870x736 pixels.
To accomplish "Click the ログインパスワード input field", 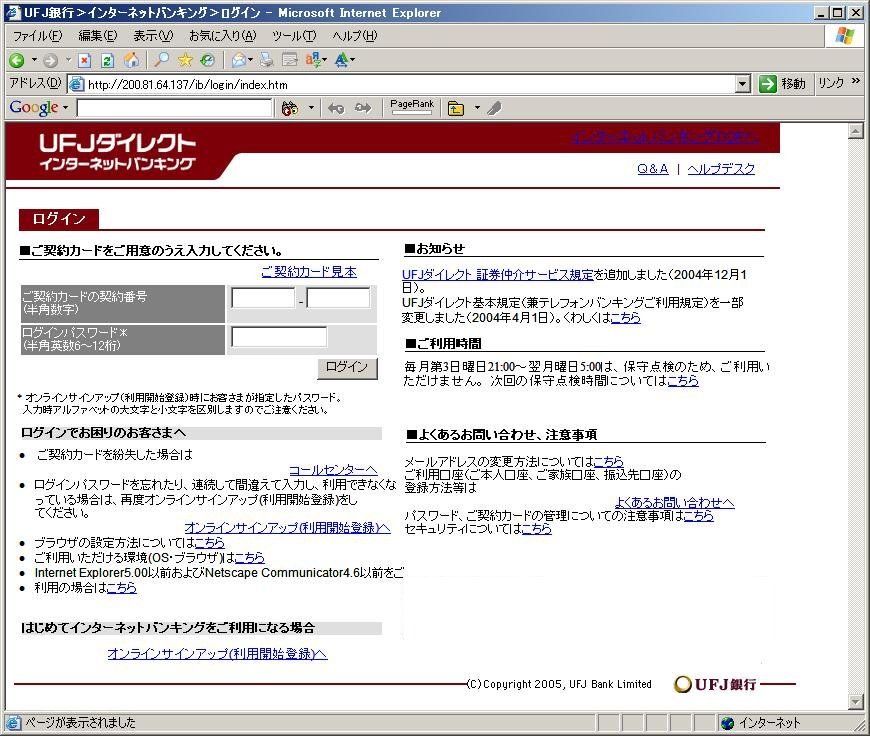I will (x=279, y=337).
